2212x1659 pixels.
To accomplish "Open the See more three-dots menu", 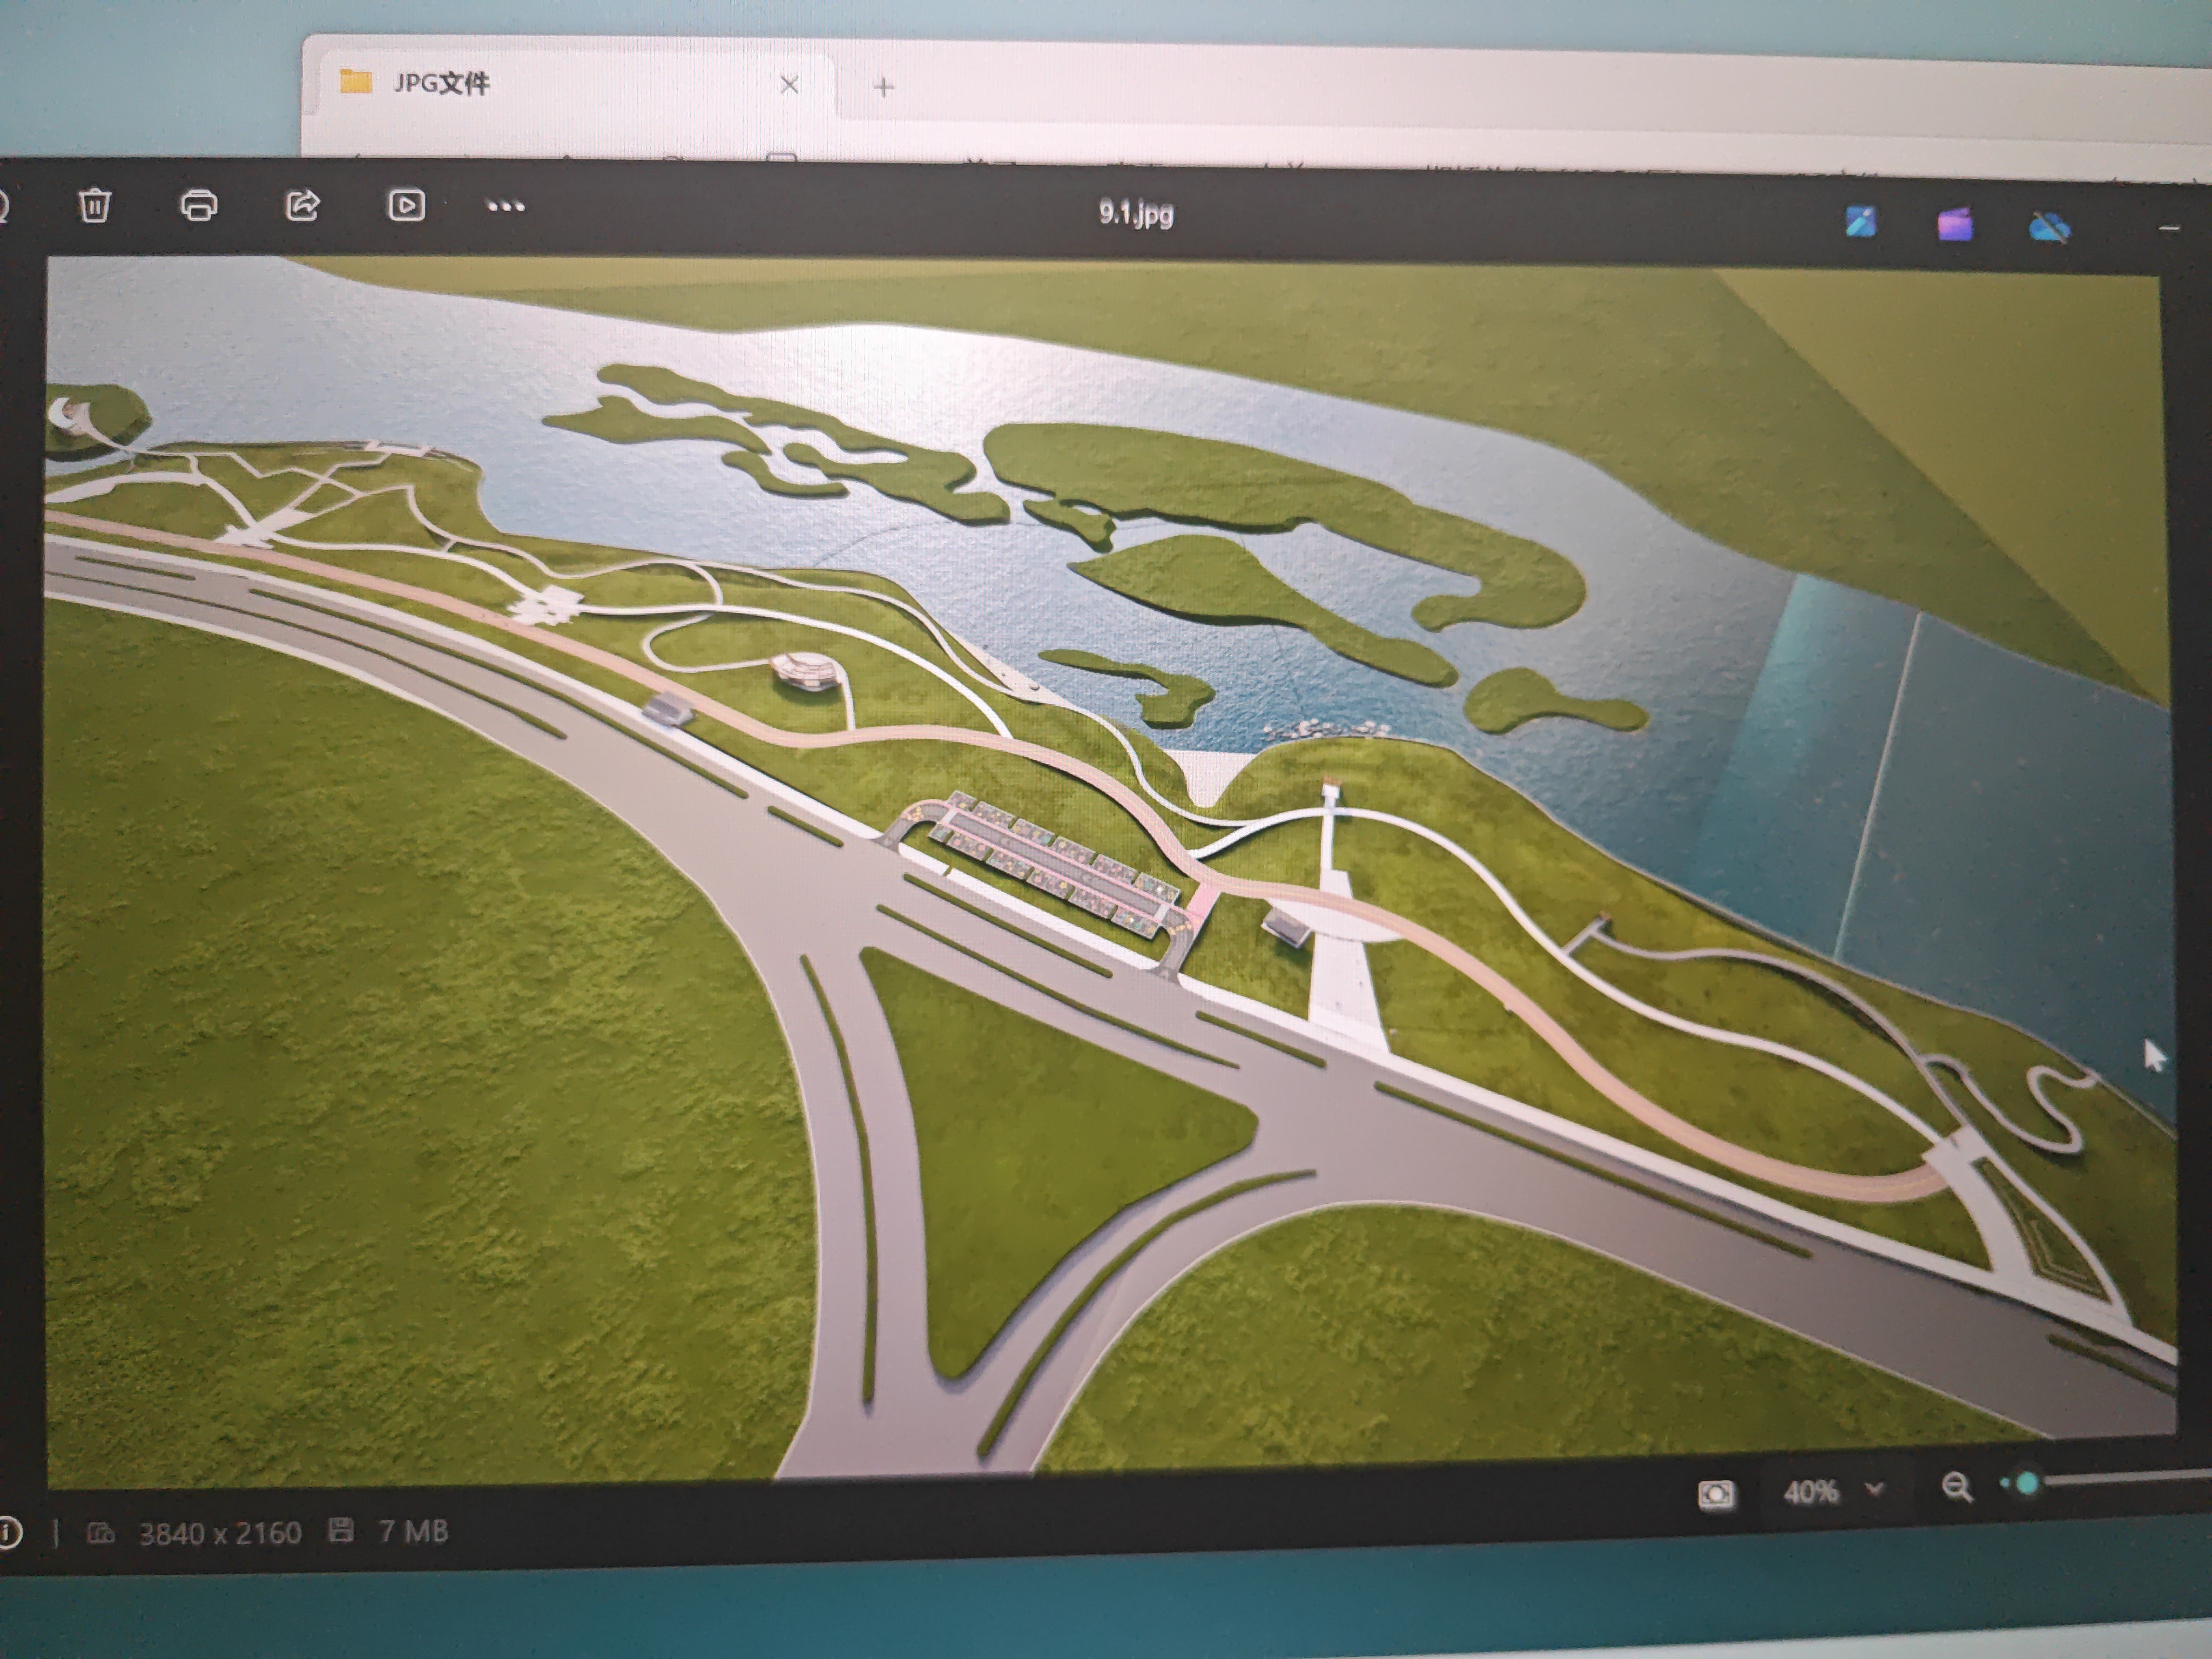I will pyautogui.click(x=505, y=207).
